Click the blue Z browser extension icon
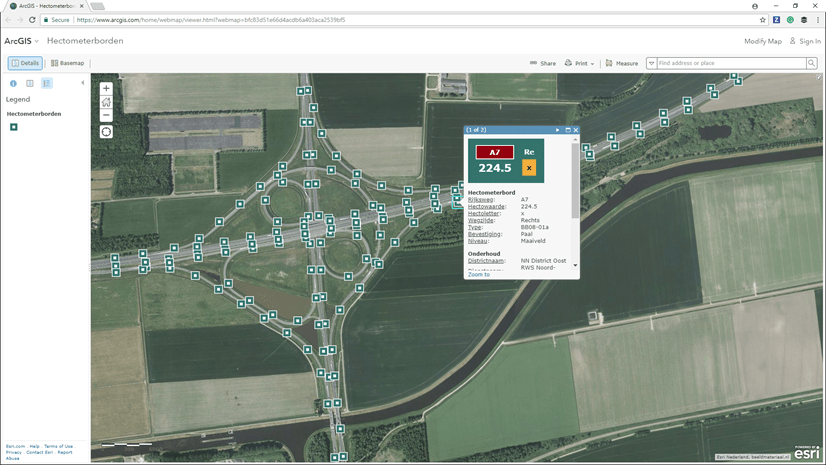The image size is (826, 465). click(x=776, y=19)
